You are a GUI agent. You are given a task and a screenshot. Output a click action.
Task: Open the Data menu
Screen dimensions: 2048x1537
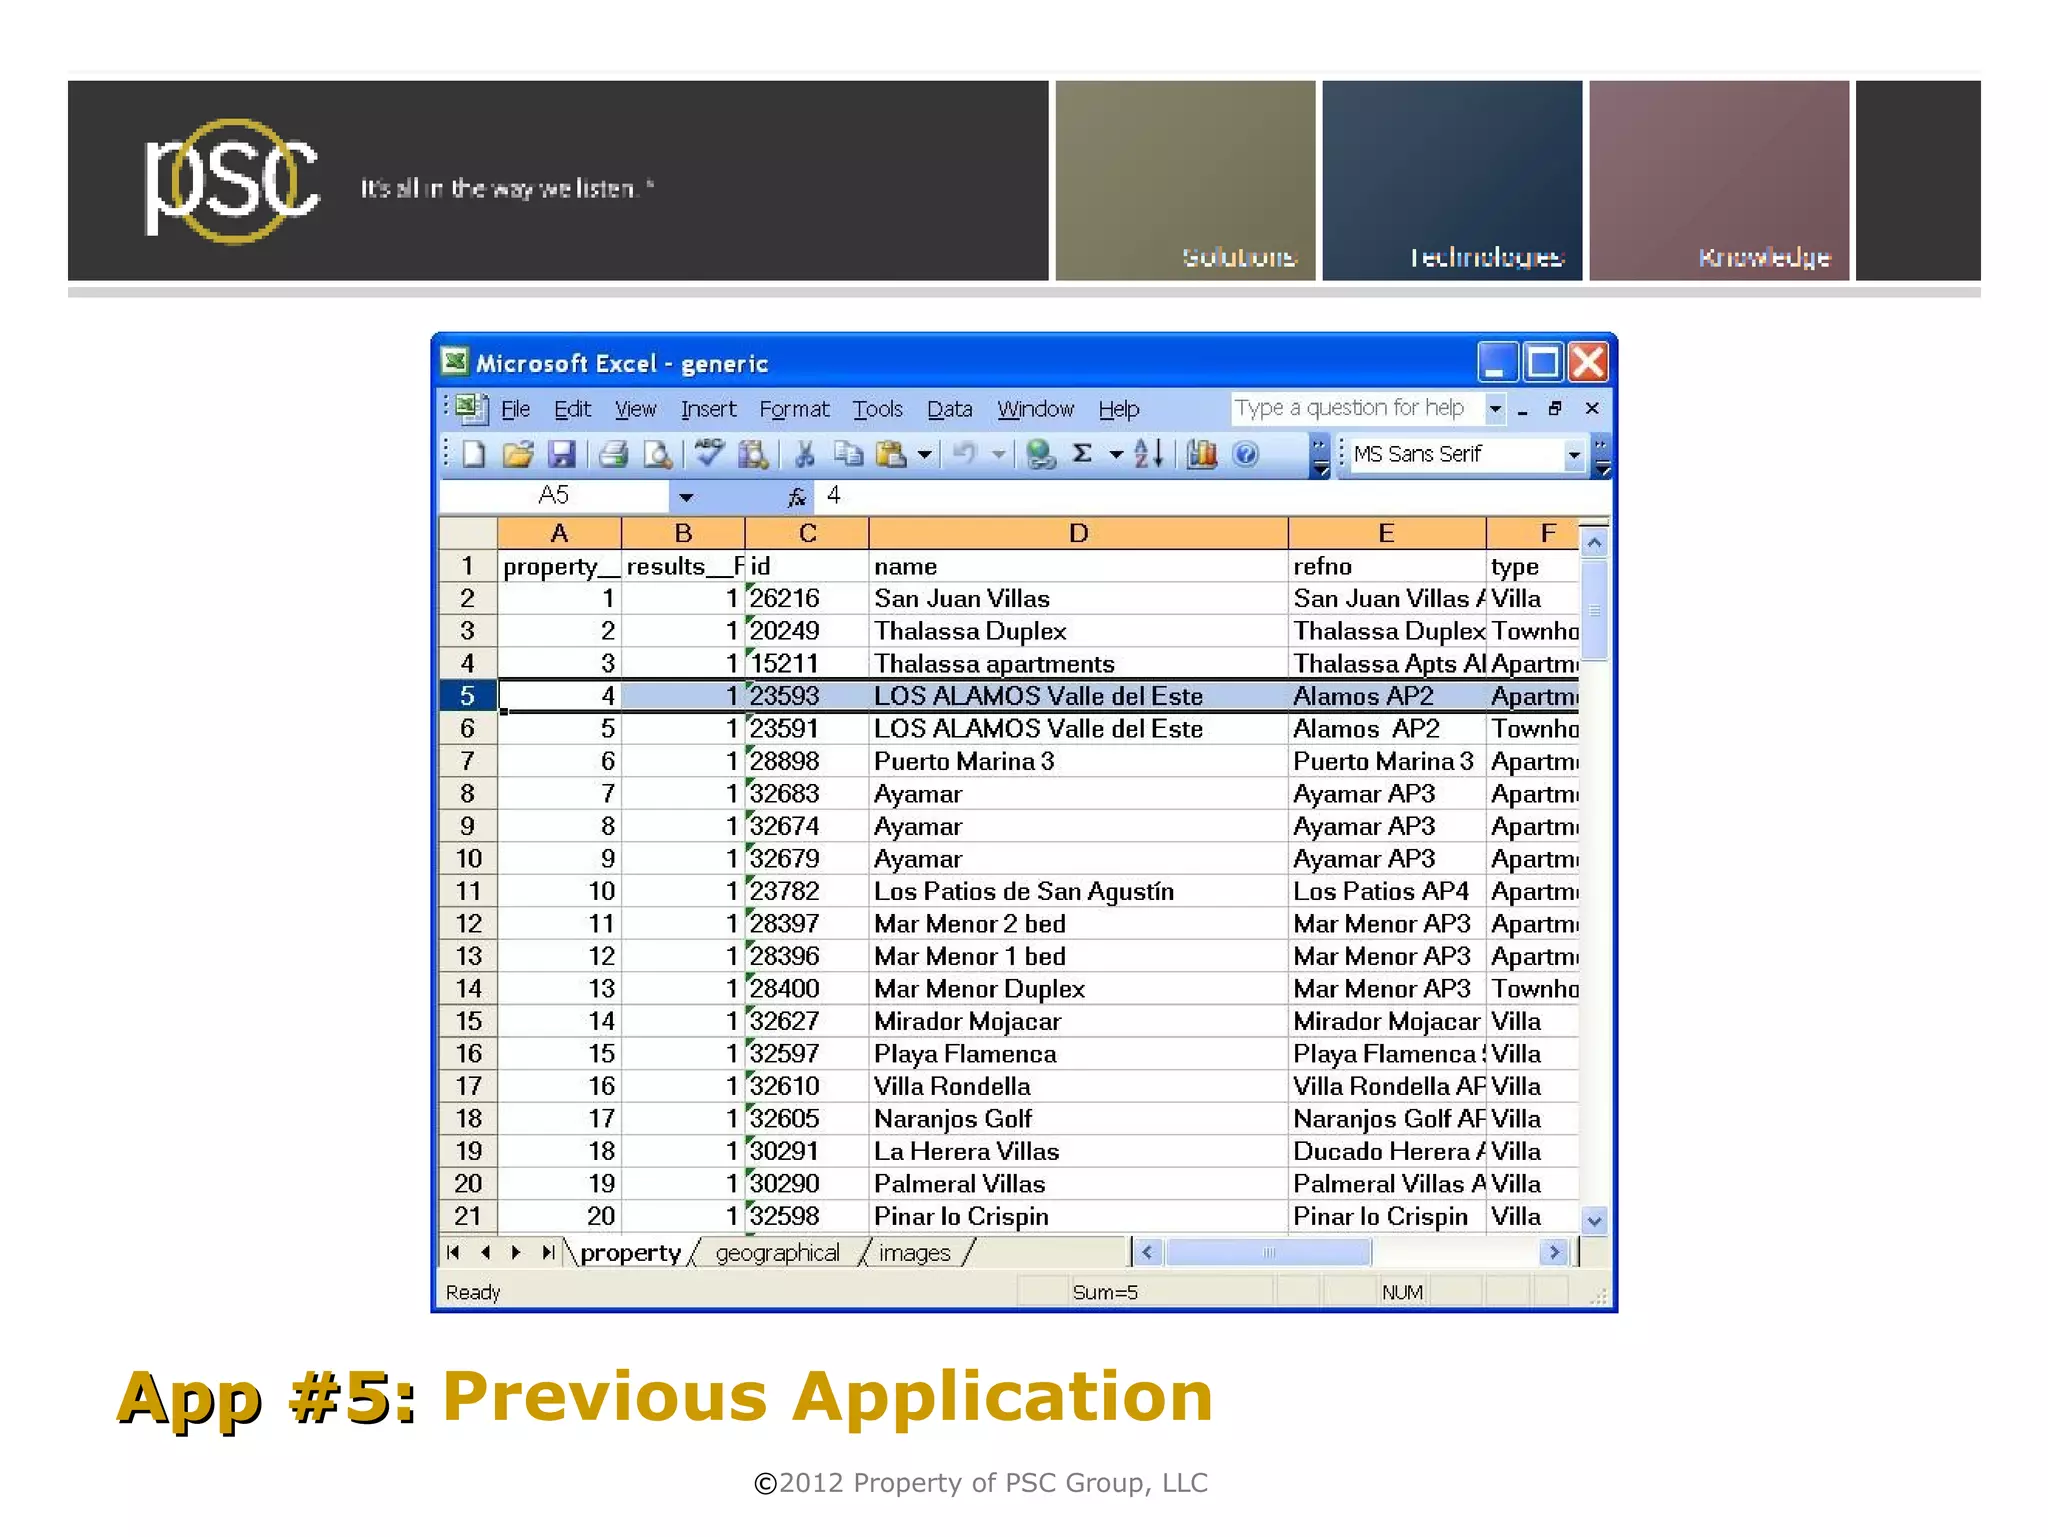(949, 409)
